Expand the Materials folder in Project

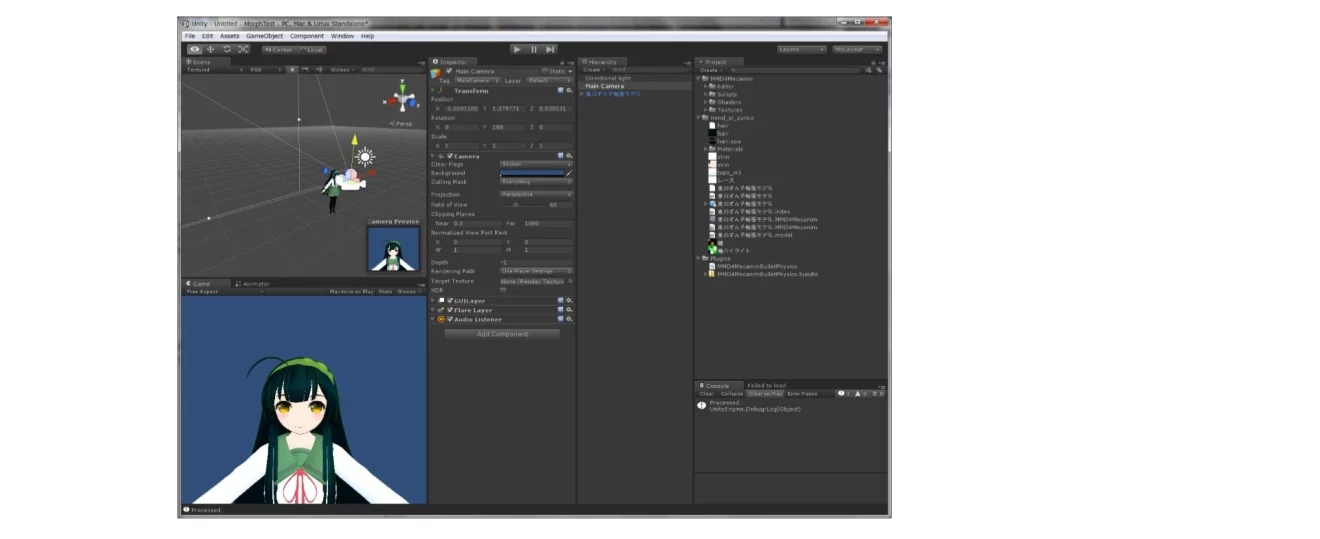[x=706, y=149]
